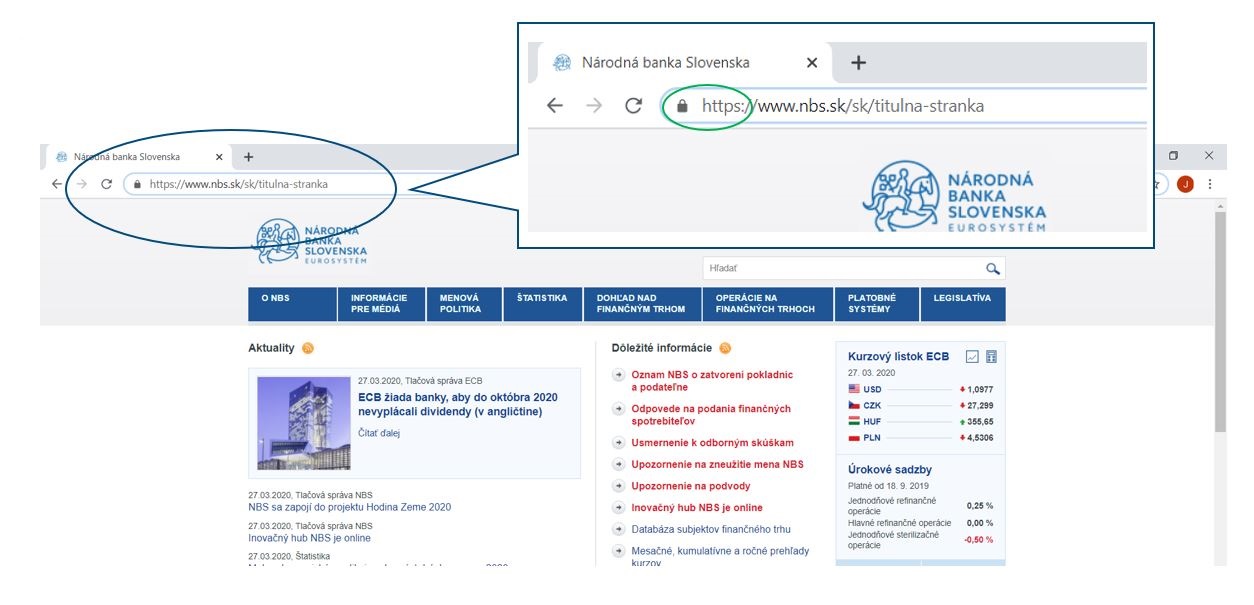Open the user profile avatar 'J'
The image size is (1254, 605).
click(x=1185, y=184)
